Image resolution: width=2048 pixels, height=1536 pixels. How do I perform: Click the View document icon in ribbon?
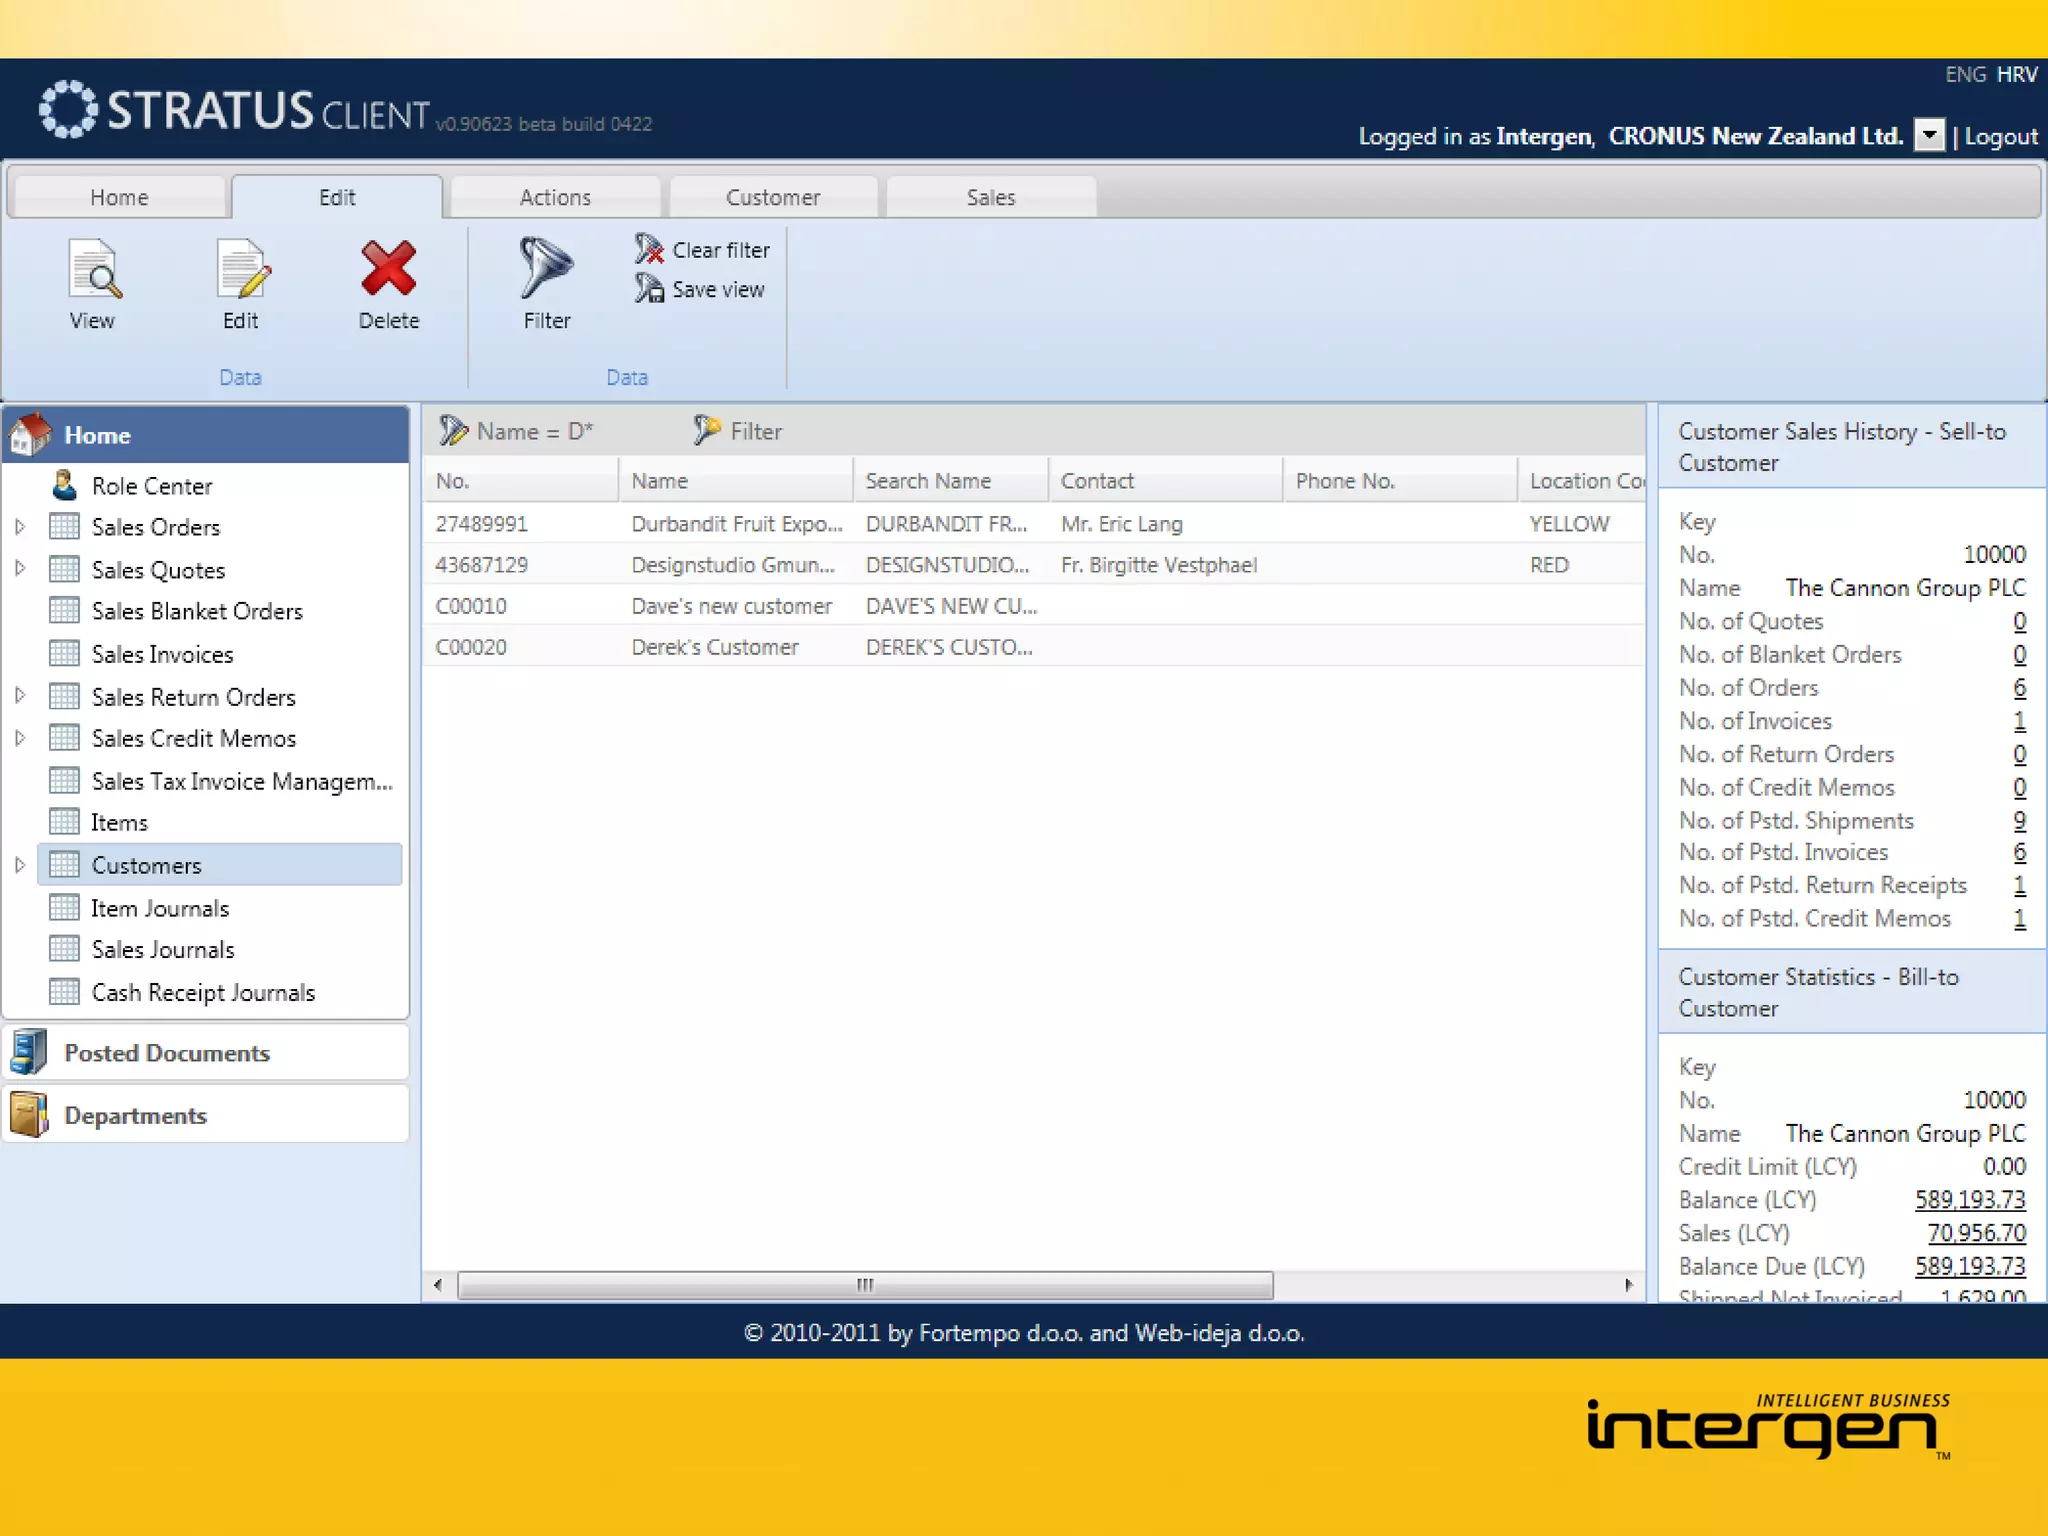pos(94,269)
